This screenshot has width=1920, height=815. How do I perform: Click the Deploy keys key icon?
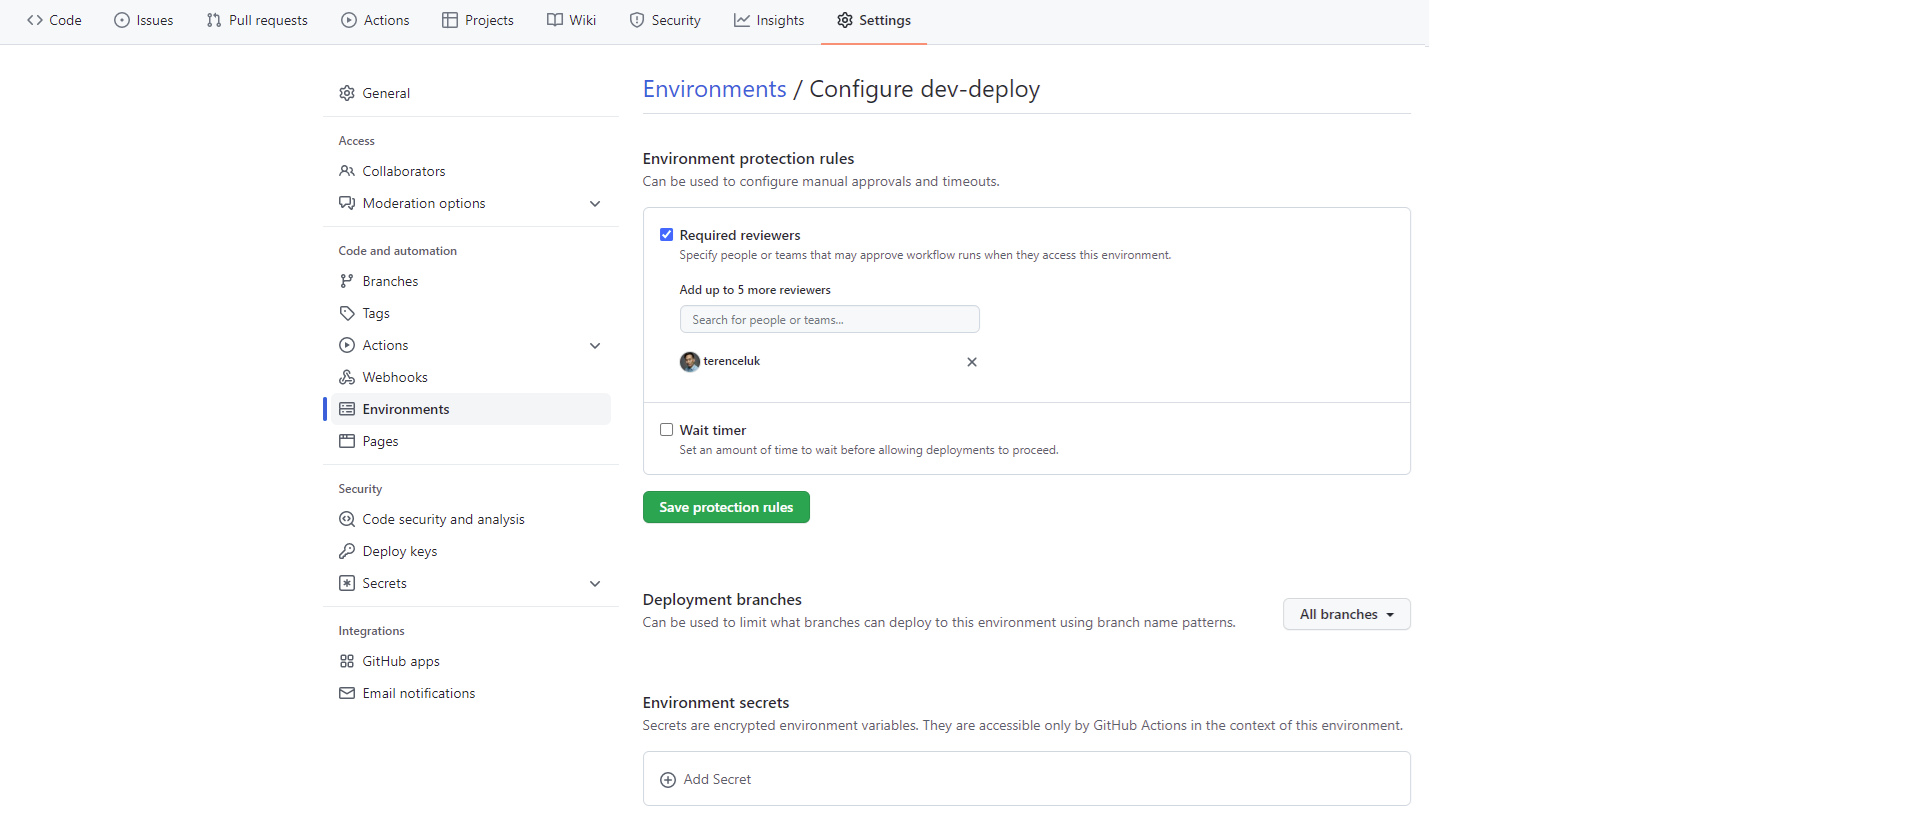pos(347,551)
